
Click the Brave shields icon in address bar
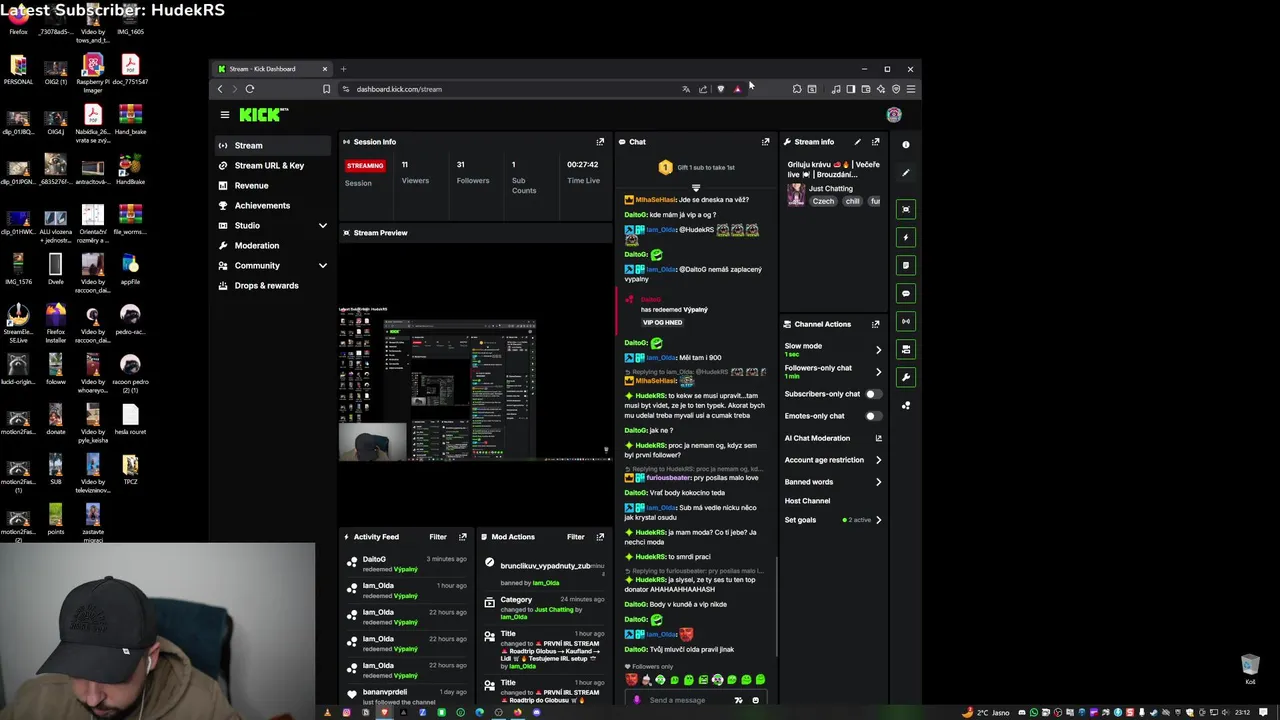721,89
